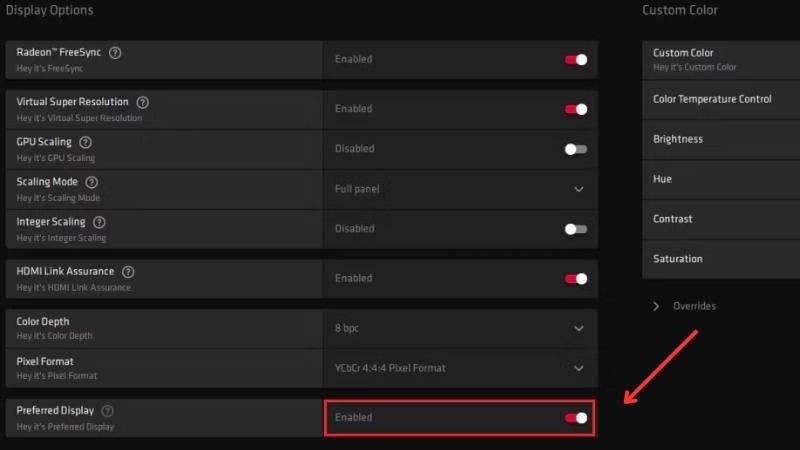
Task: Select the Contrast setting row
Action: point(721,219)
